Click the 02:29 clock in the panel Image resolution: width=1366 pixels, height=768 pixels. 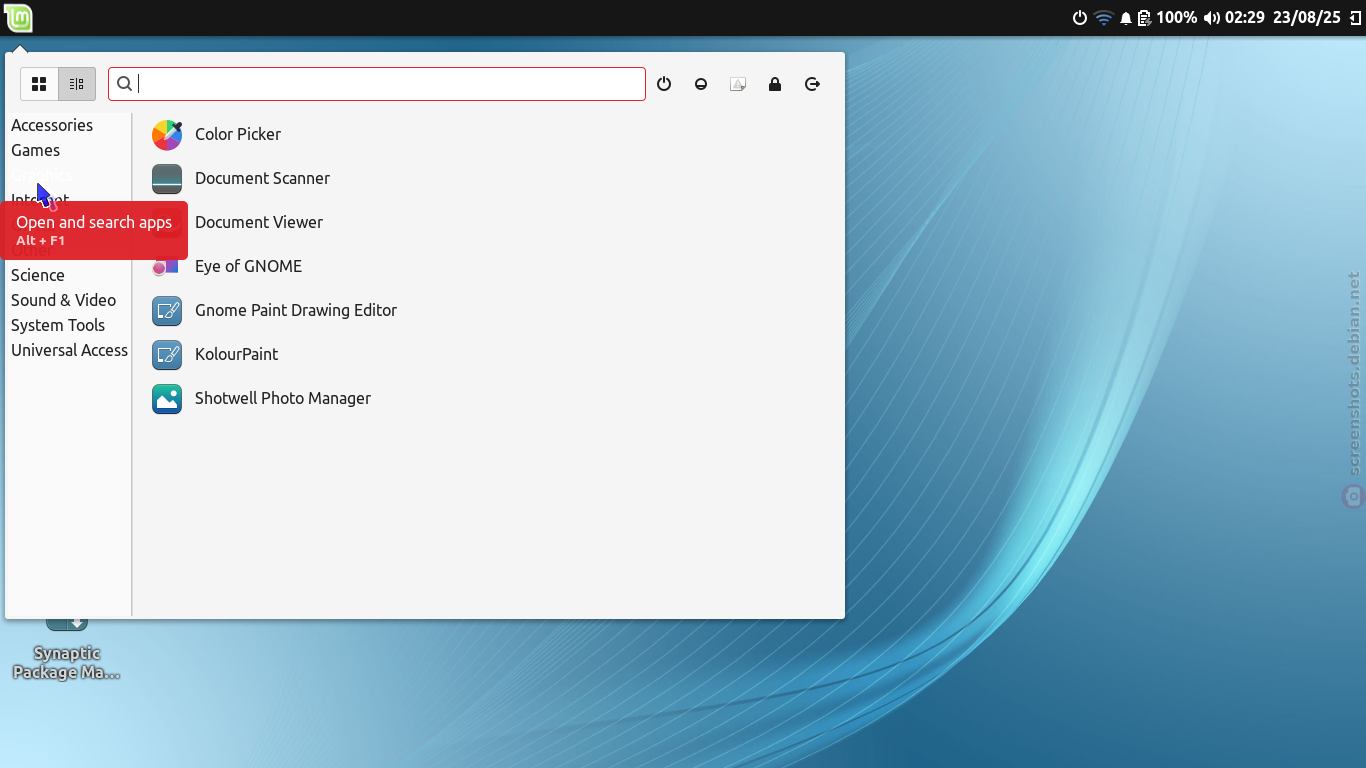[1245, 18]
